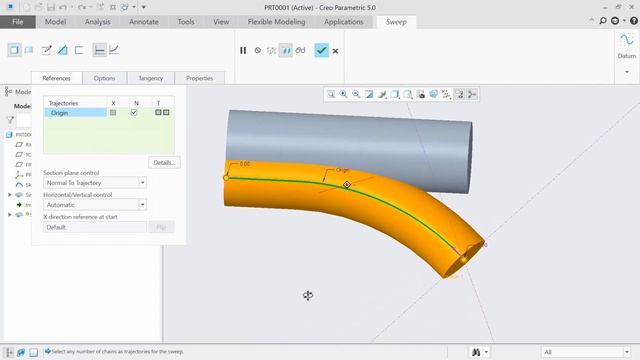Open the Options panel tab
Viewport: 640px width, 360px height.
[x=104, y=78]
